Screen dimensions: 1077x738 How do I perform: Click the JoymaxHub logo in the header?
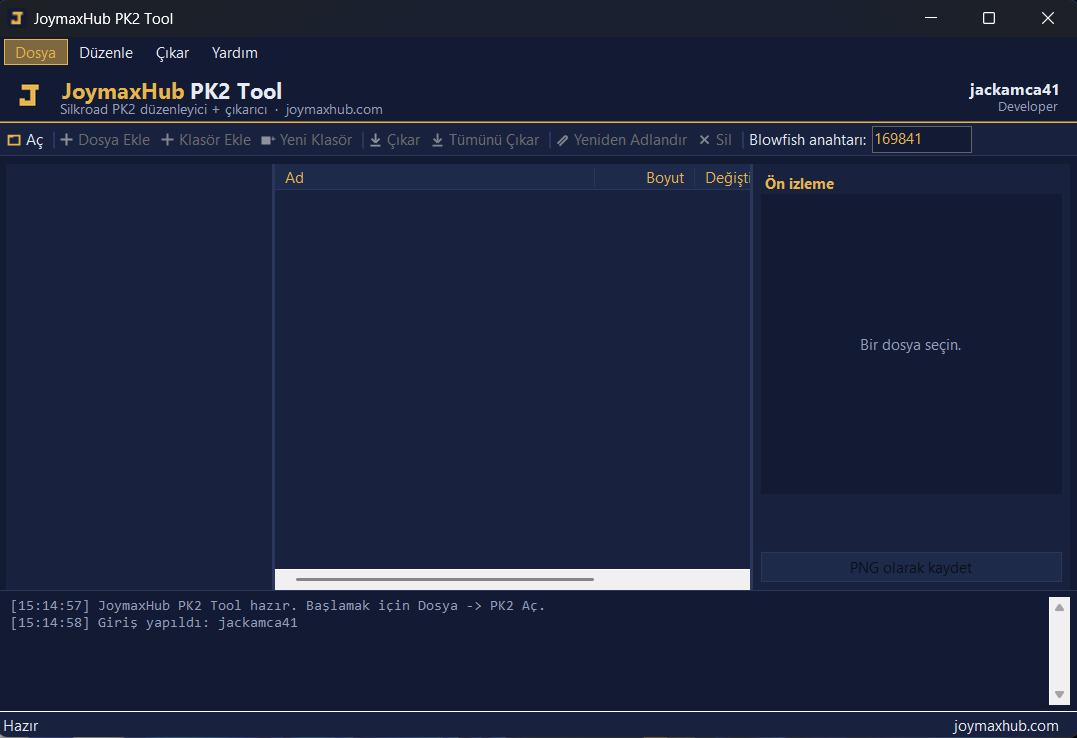click(29, 95)
